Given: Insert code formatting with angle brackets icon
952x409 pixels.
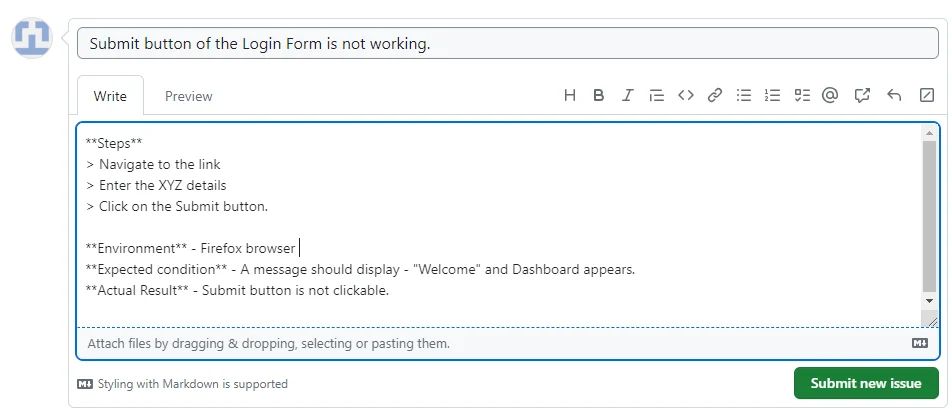Looking at the screenshot, I should click(x=685, y=95).
